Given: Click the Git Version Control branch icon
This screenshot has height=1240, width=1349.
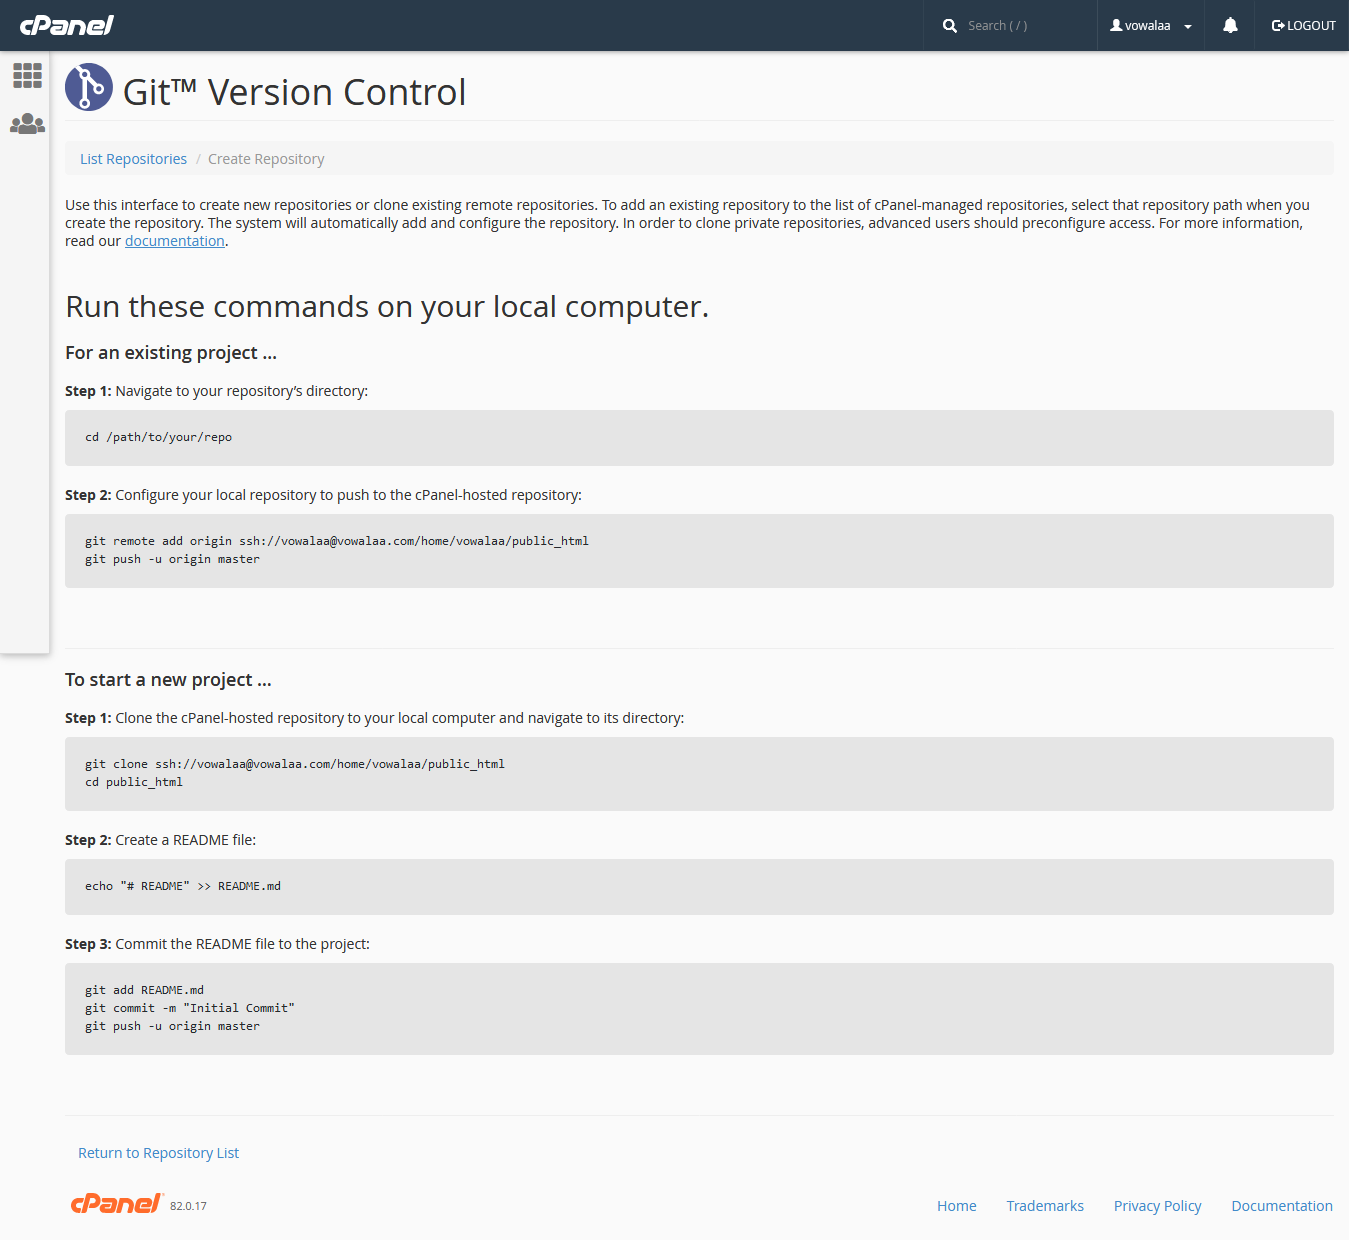Looking at the screenshot, I should click(x=89, y=88).
